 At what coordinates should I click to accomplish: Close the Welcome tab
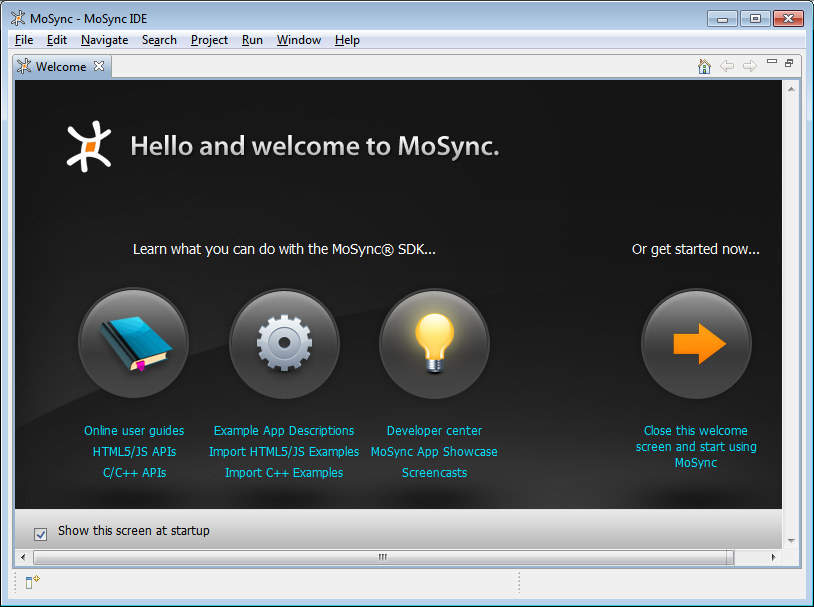point(99,66)
